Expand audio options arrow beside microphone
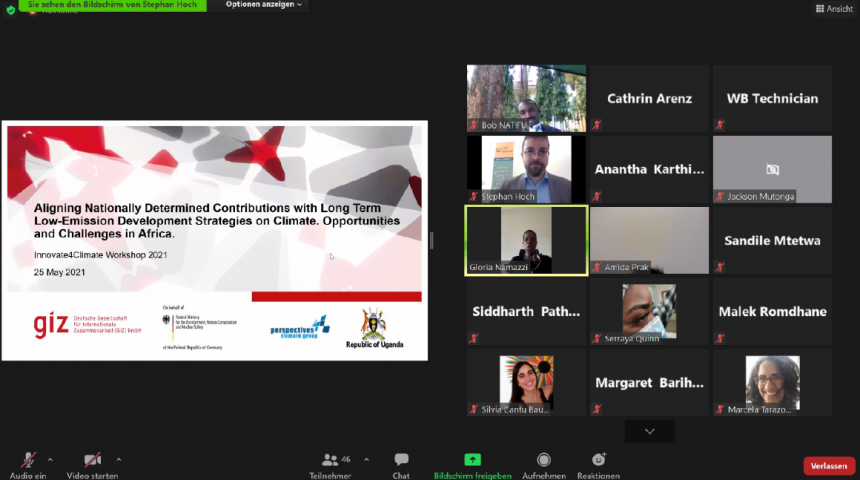860x480 pixels. coord(50,460)
